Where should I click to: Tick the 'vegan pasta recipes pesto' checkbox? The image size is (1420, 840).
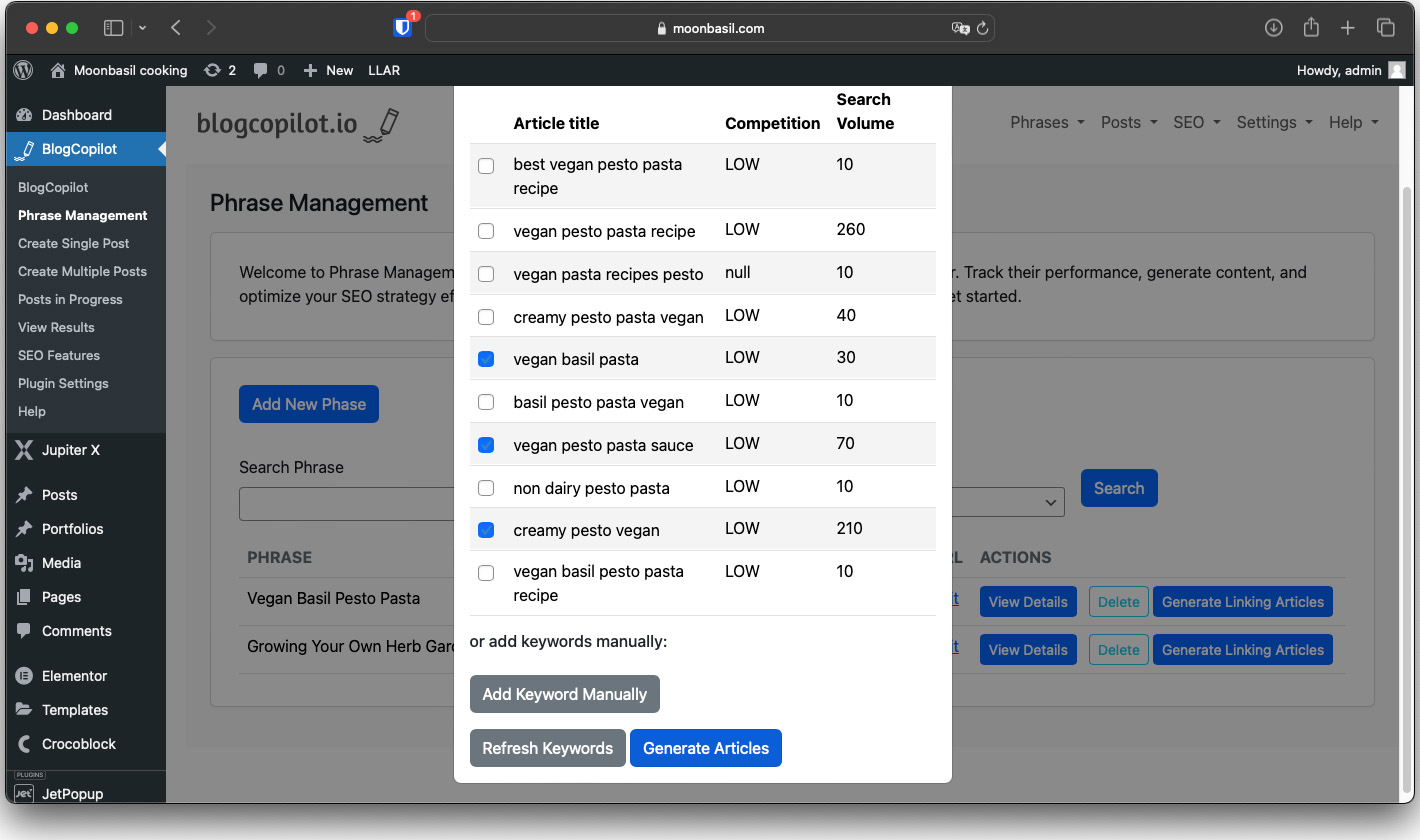point(486,274)
